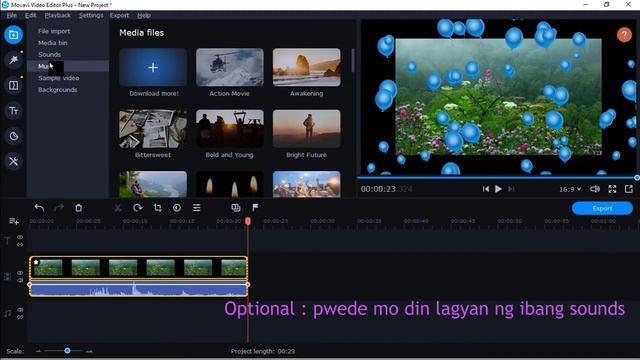Screen dimensions: 640x360
Task: Split the clip with scissors icon
Action: 118,208
